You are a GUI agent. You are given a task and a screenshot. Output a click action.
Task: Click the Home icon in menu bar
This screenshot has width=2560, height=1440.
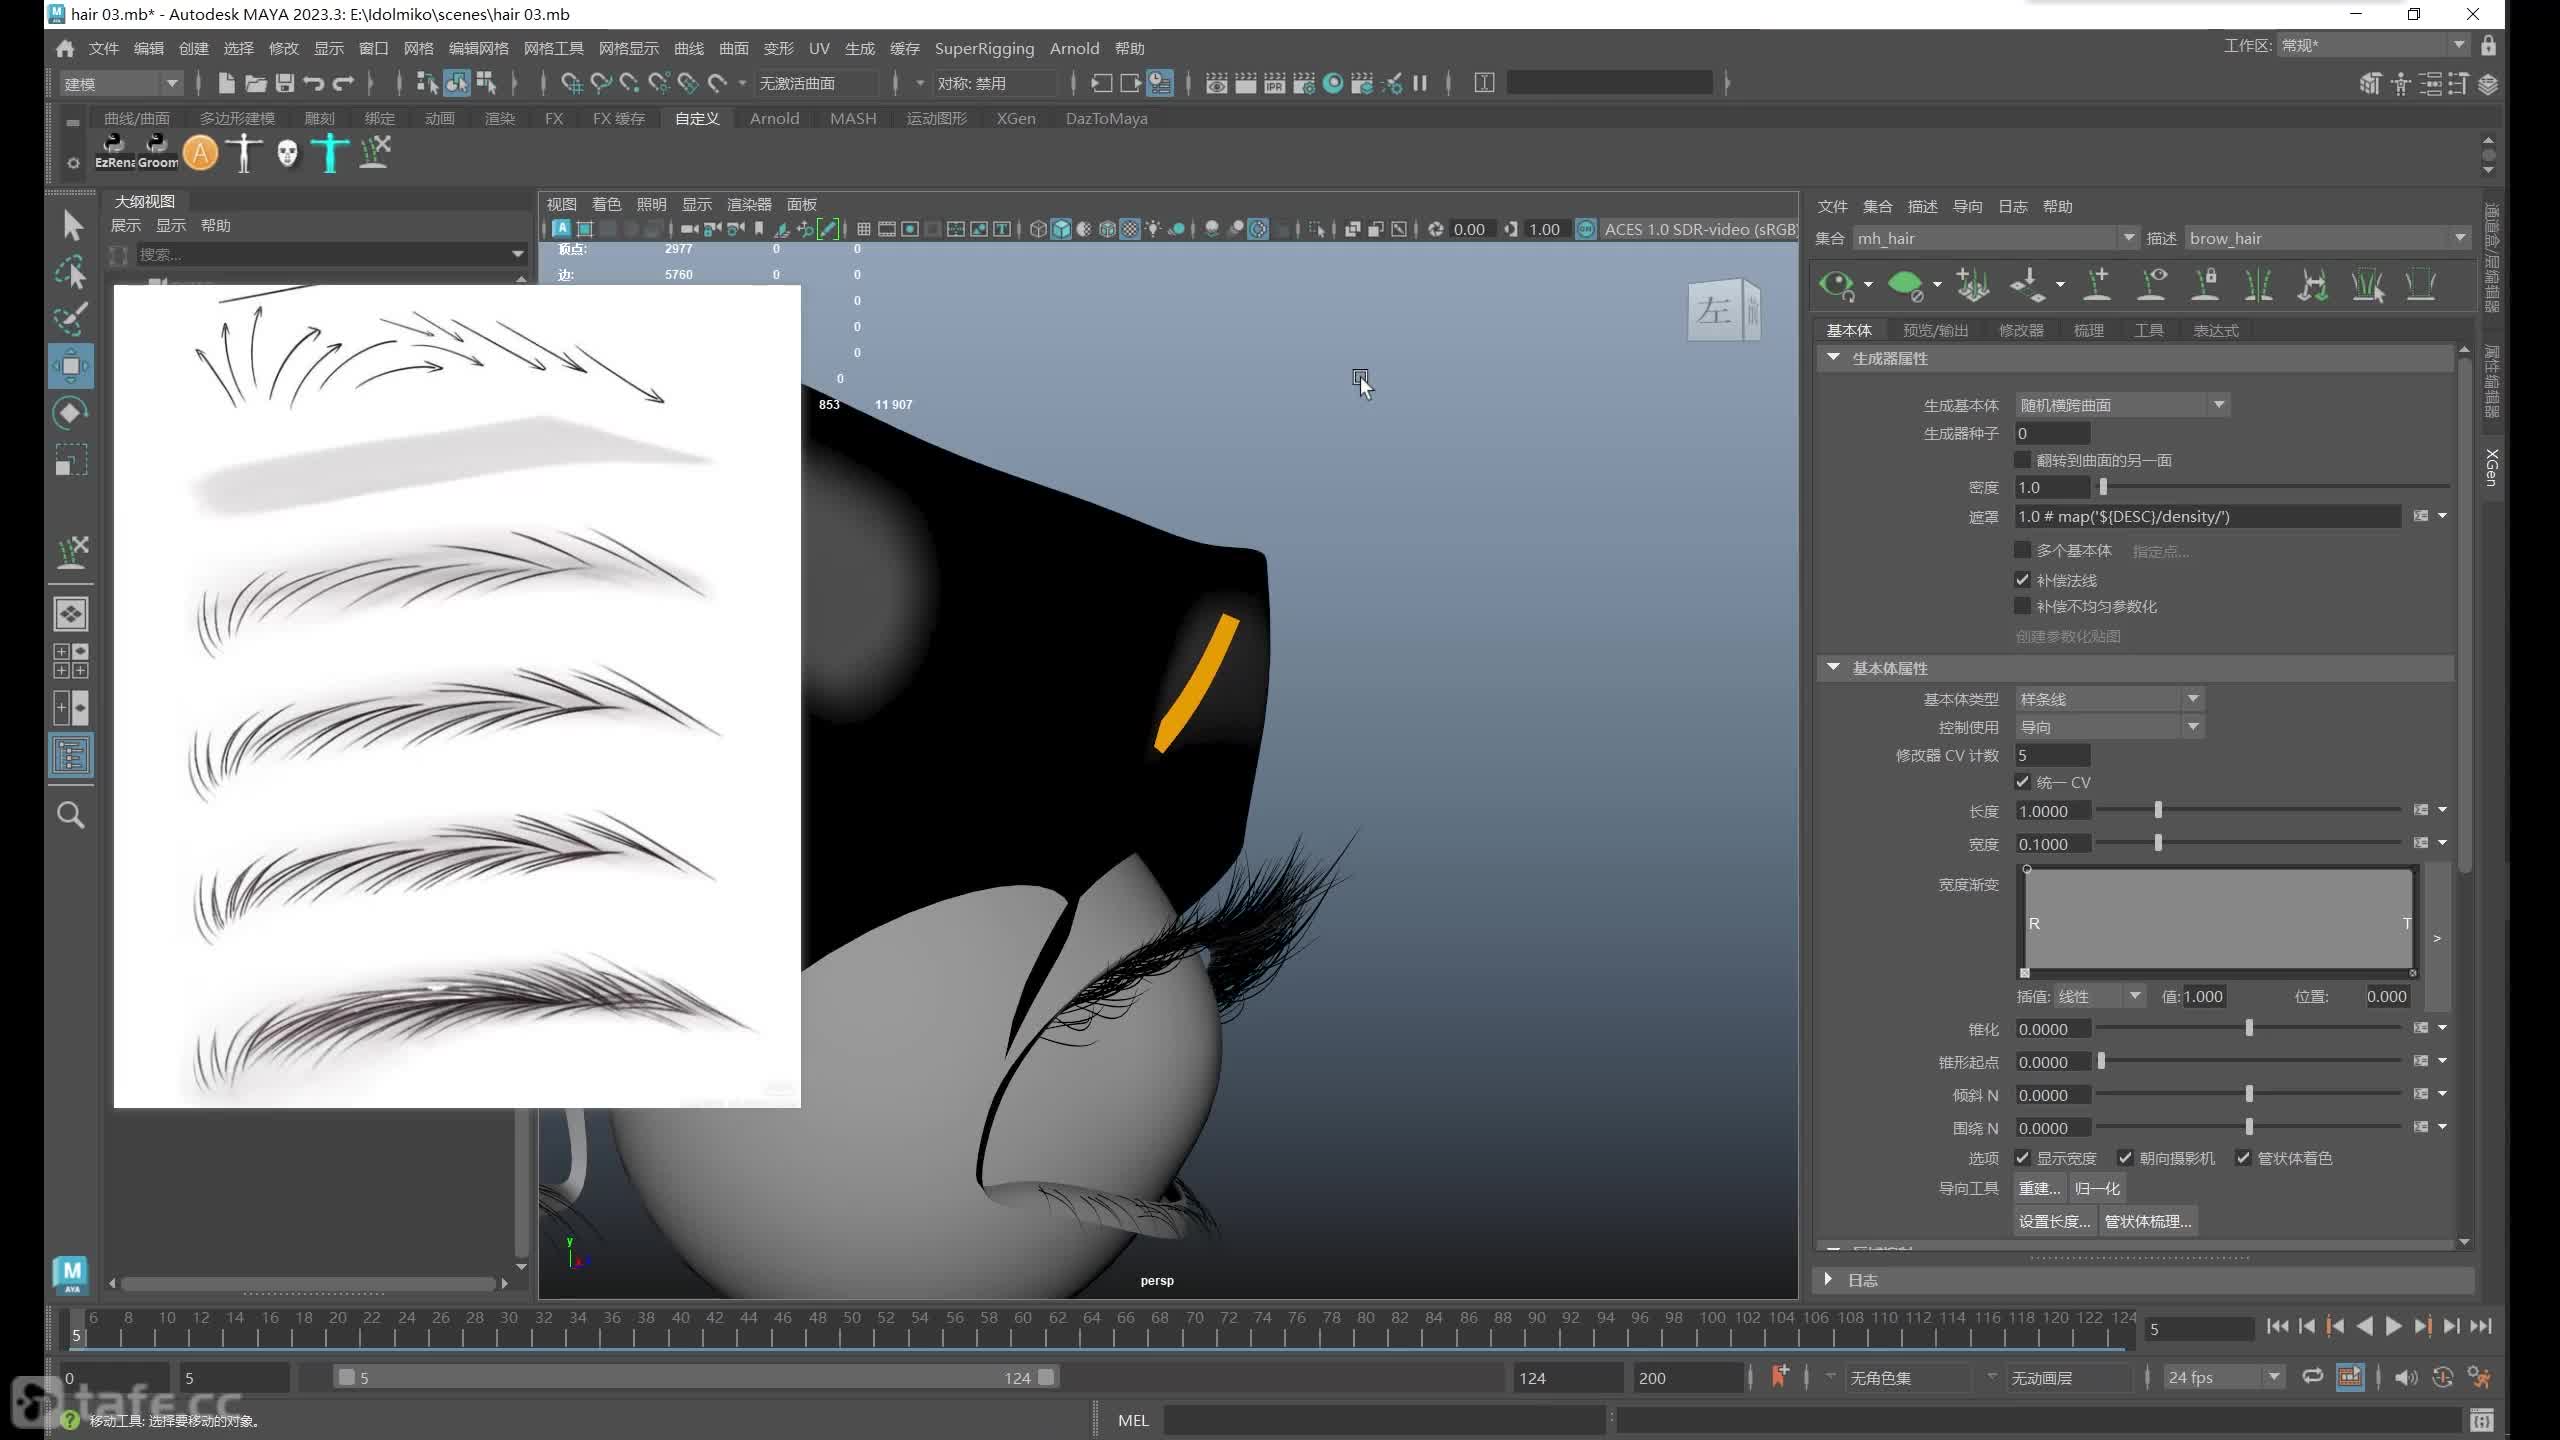tap(65, 48)
